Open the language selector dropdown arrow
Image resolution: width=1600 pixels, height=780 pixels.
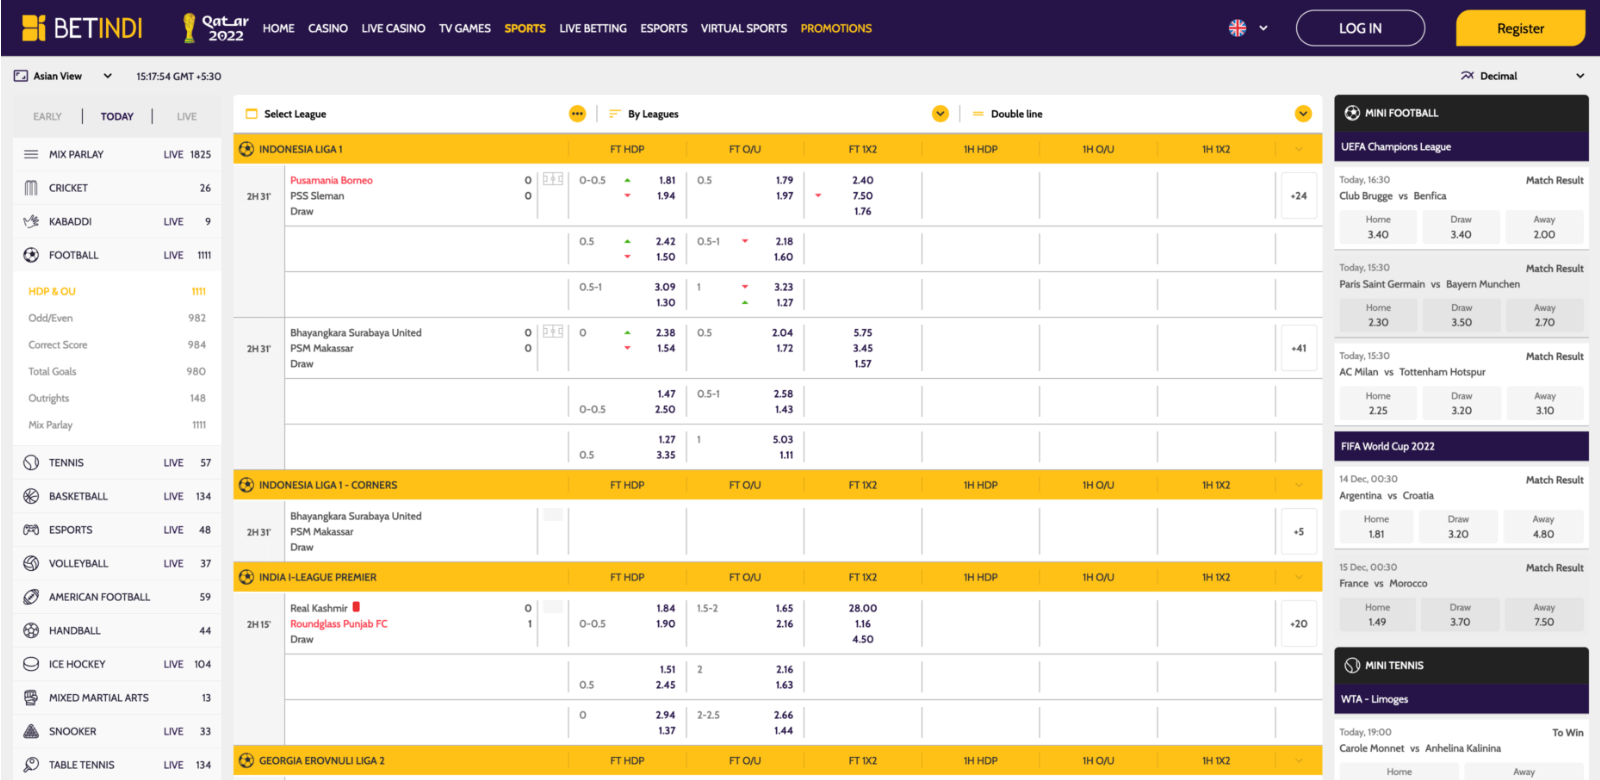point(1263,28)
